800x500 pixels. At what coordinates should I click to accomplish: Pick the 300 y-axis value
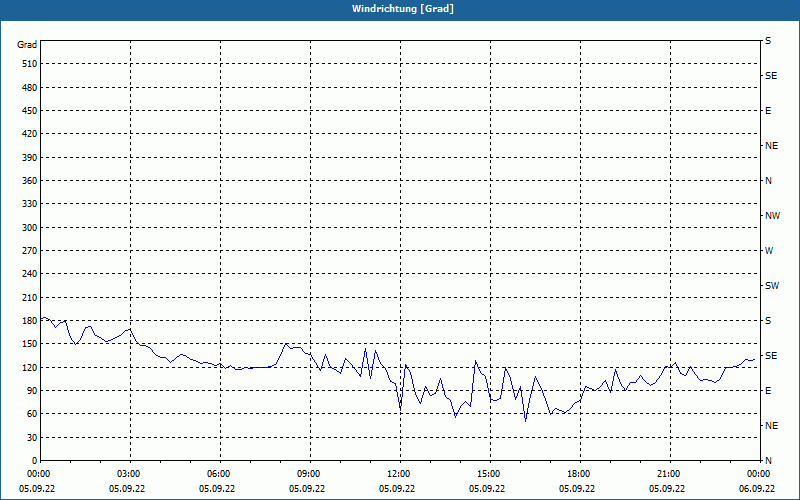[30, 227]
